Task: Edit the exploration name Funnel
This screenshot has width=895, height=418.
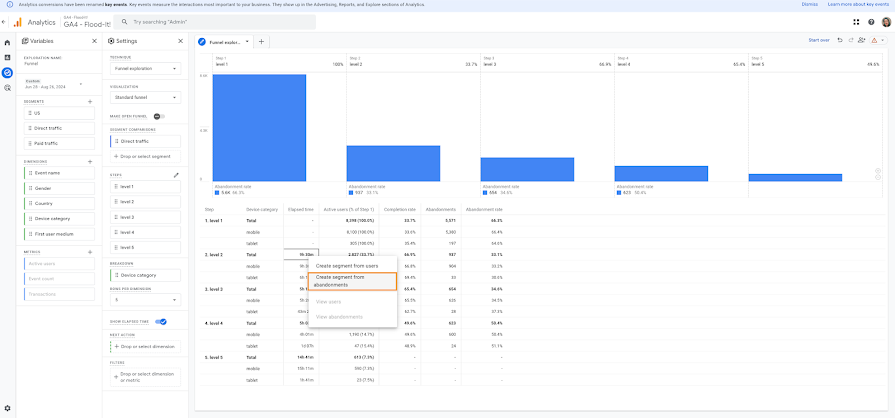Action: coord(30,63)
